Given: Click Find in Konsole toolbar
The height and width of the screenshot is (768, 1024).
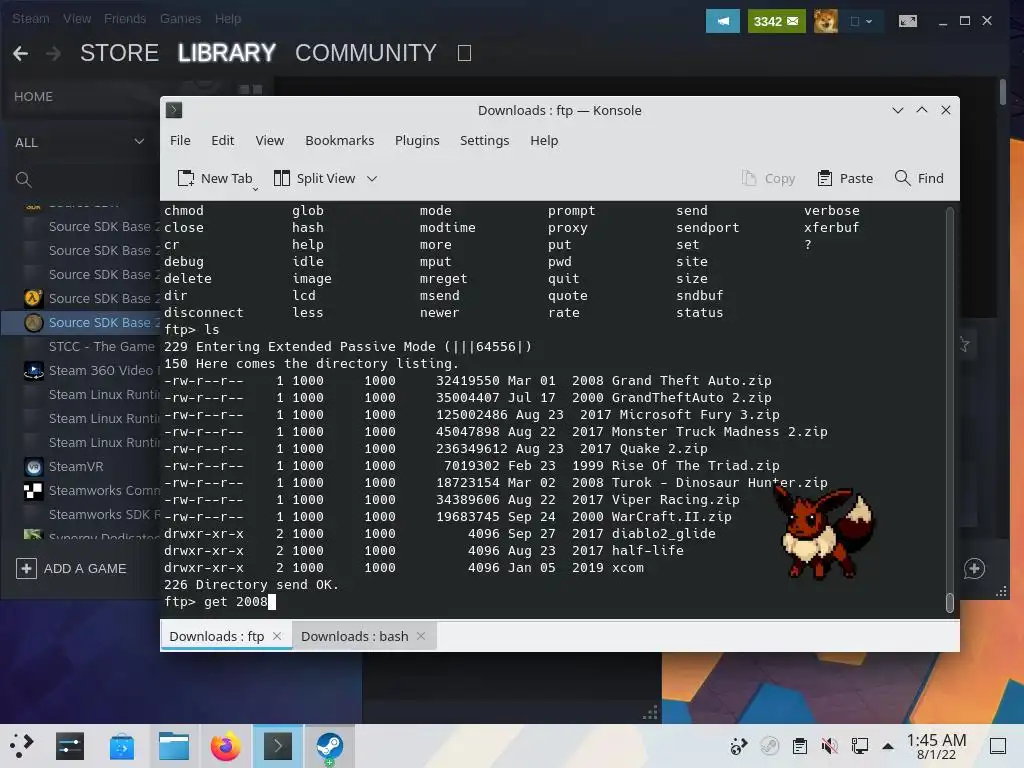Looking at the screenshot, I should coord(919,178).
